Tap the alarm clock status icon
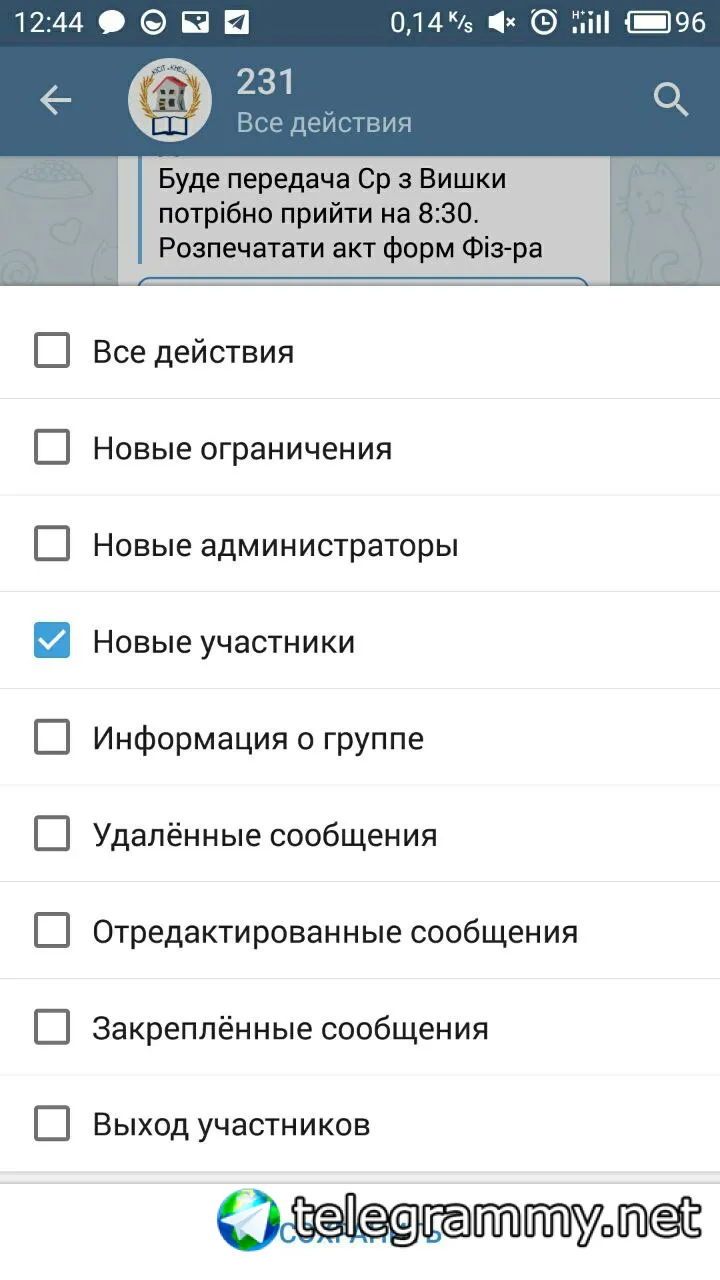The width and height of the screenshot is (720, 1280). [544, 22]
